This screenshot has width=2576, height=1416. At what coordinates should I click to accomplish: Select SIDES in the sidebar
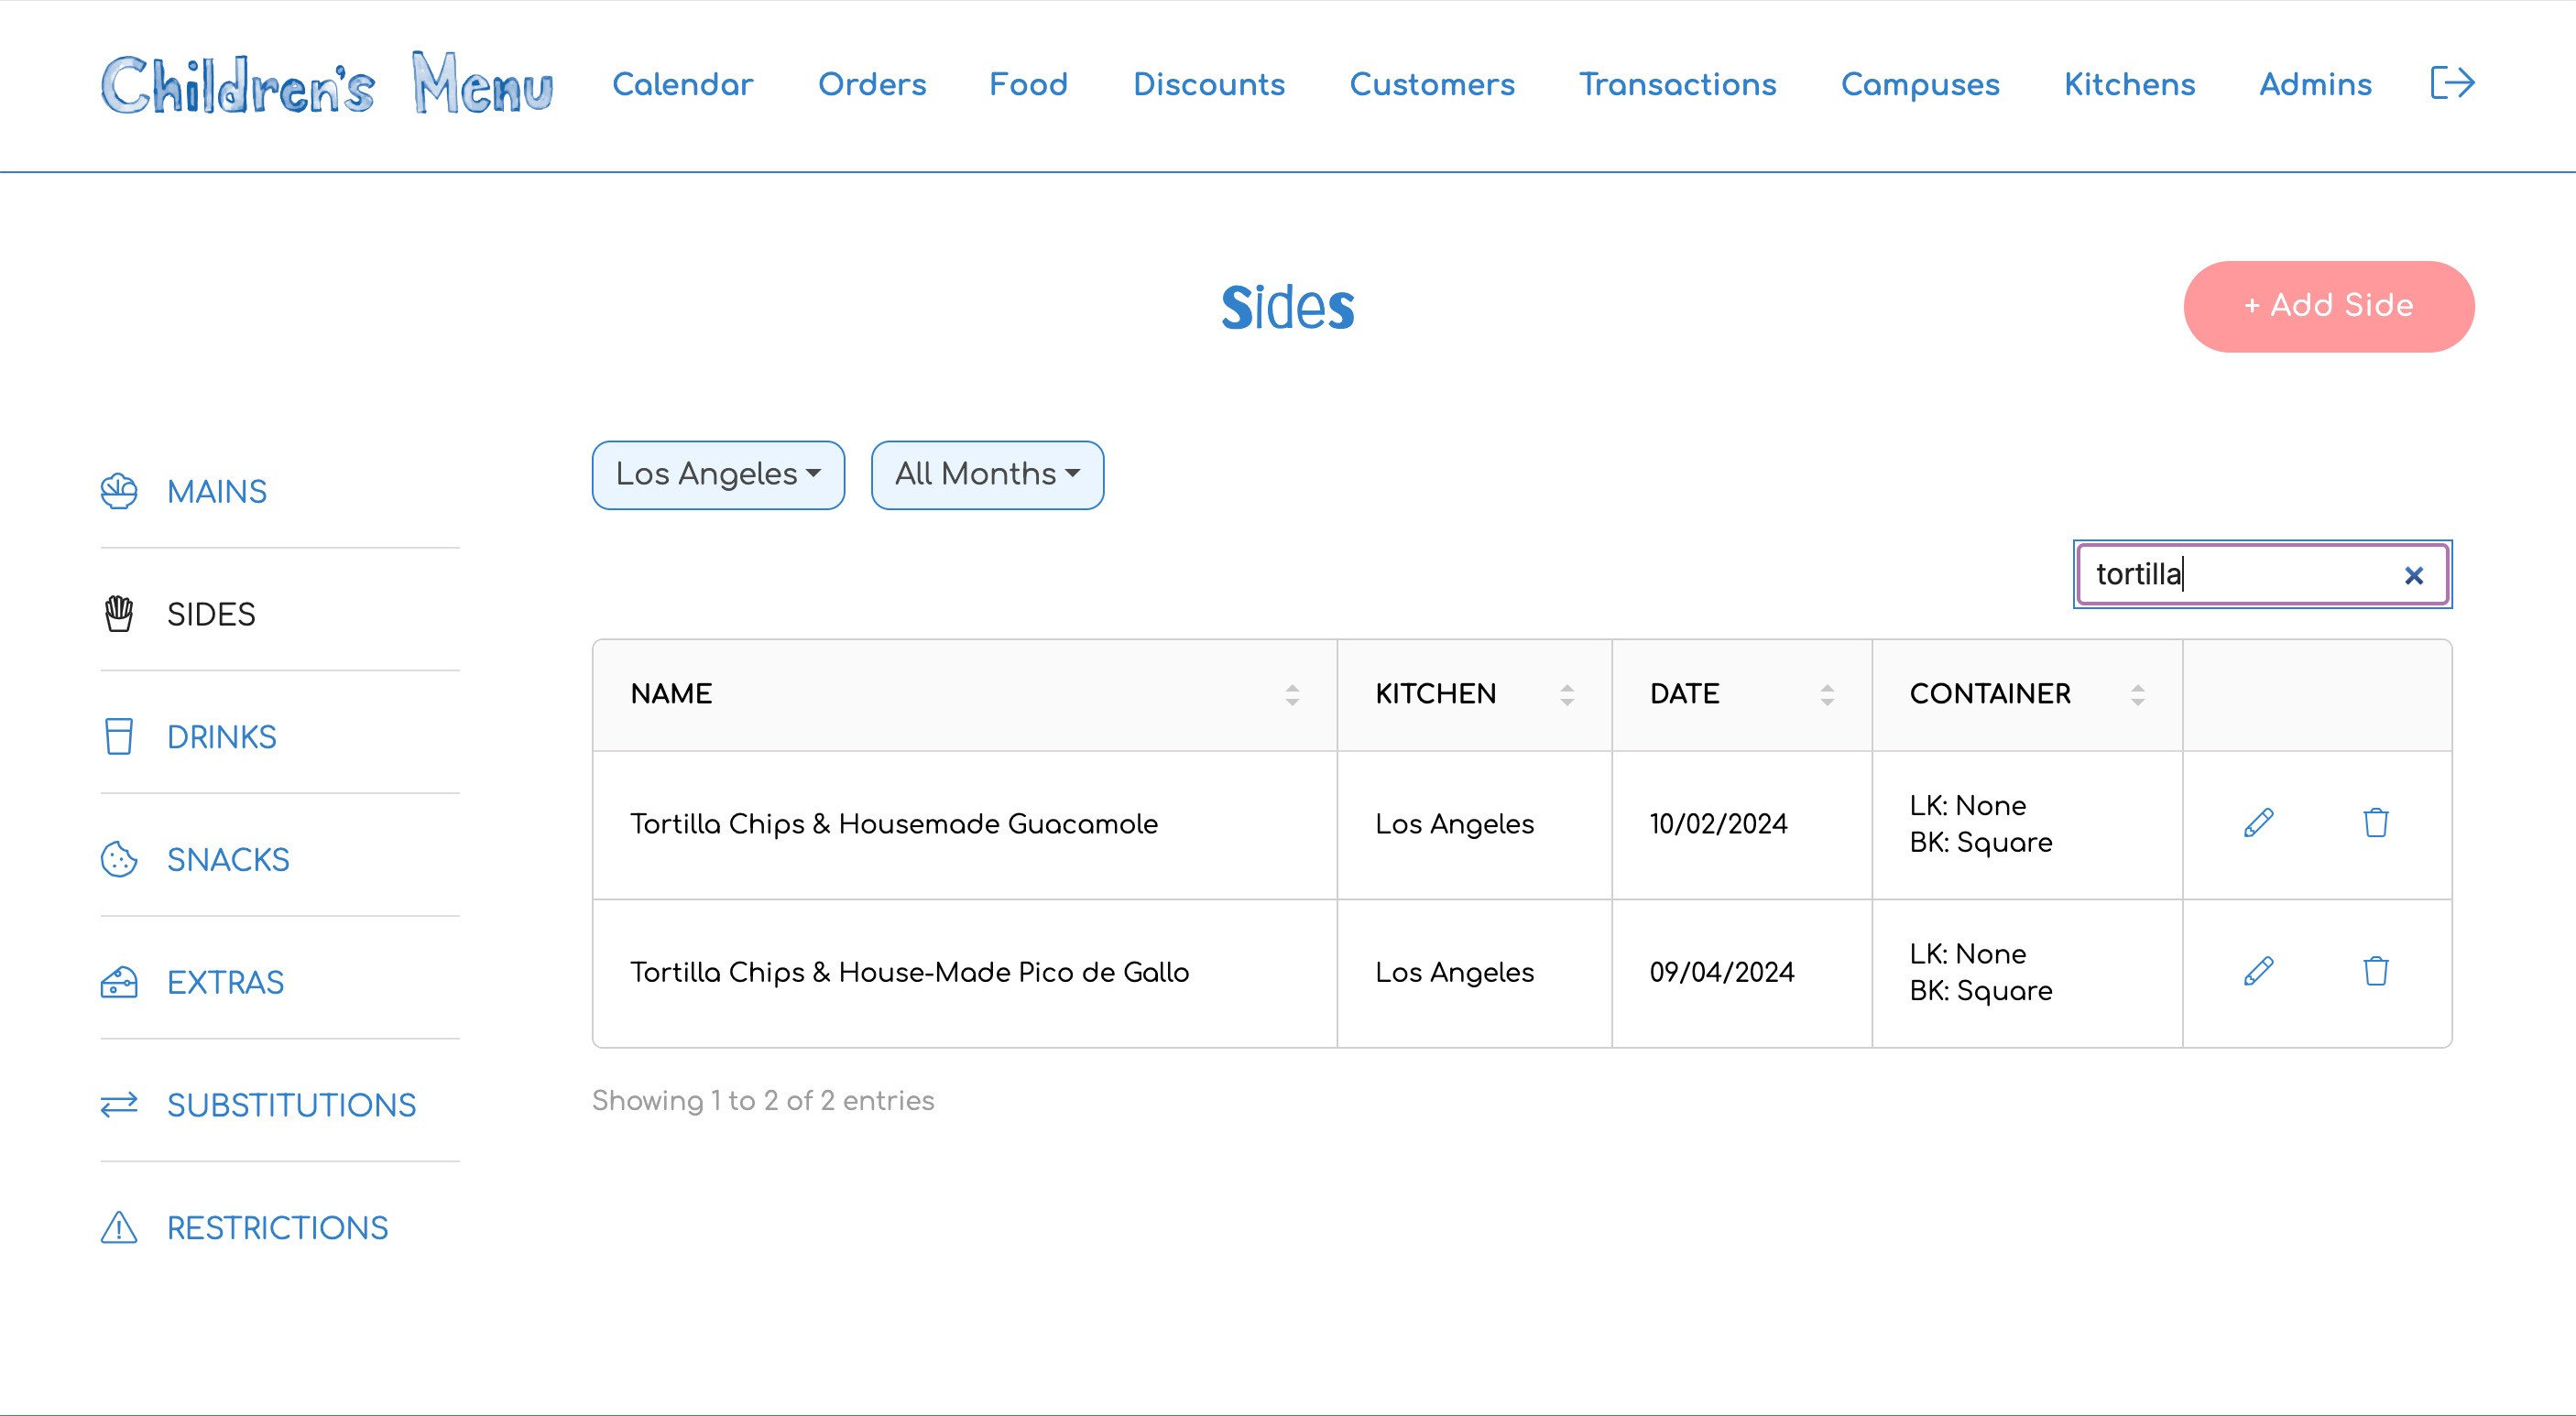pyautogui.click(x=211, y=614)
